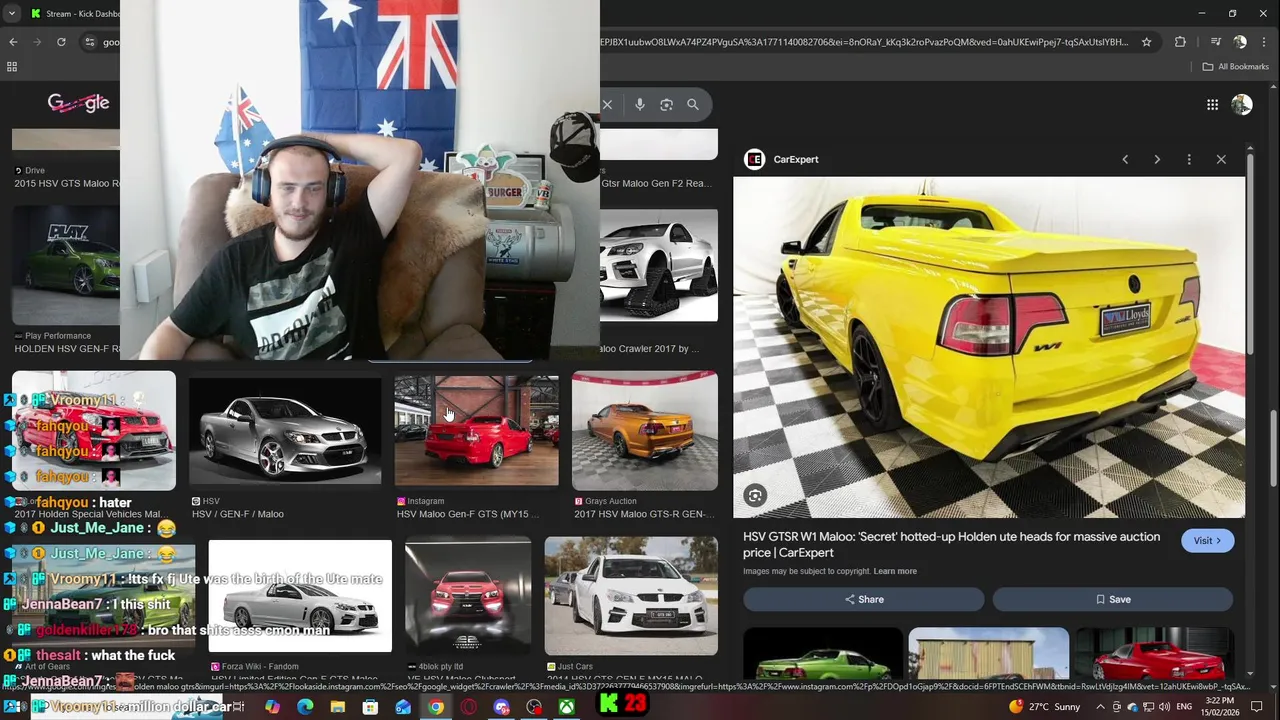This screenshot has height=720, width=1280.
Task: Clear the Google search box text
Action: (607, 104)
